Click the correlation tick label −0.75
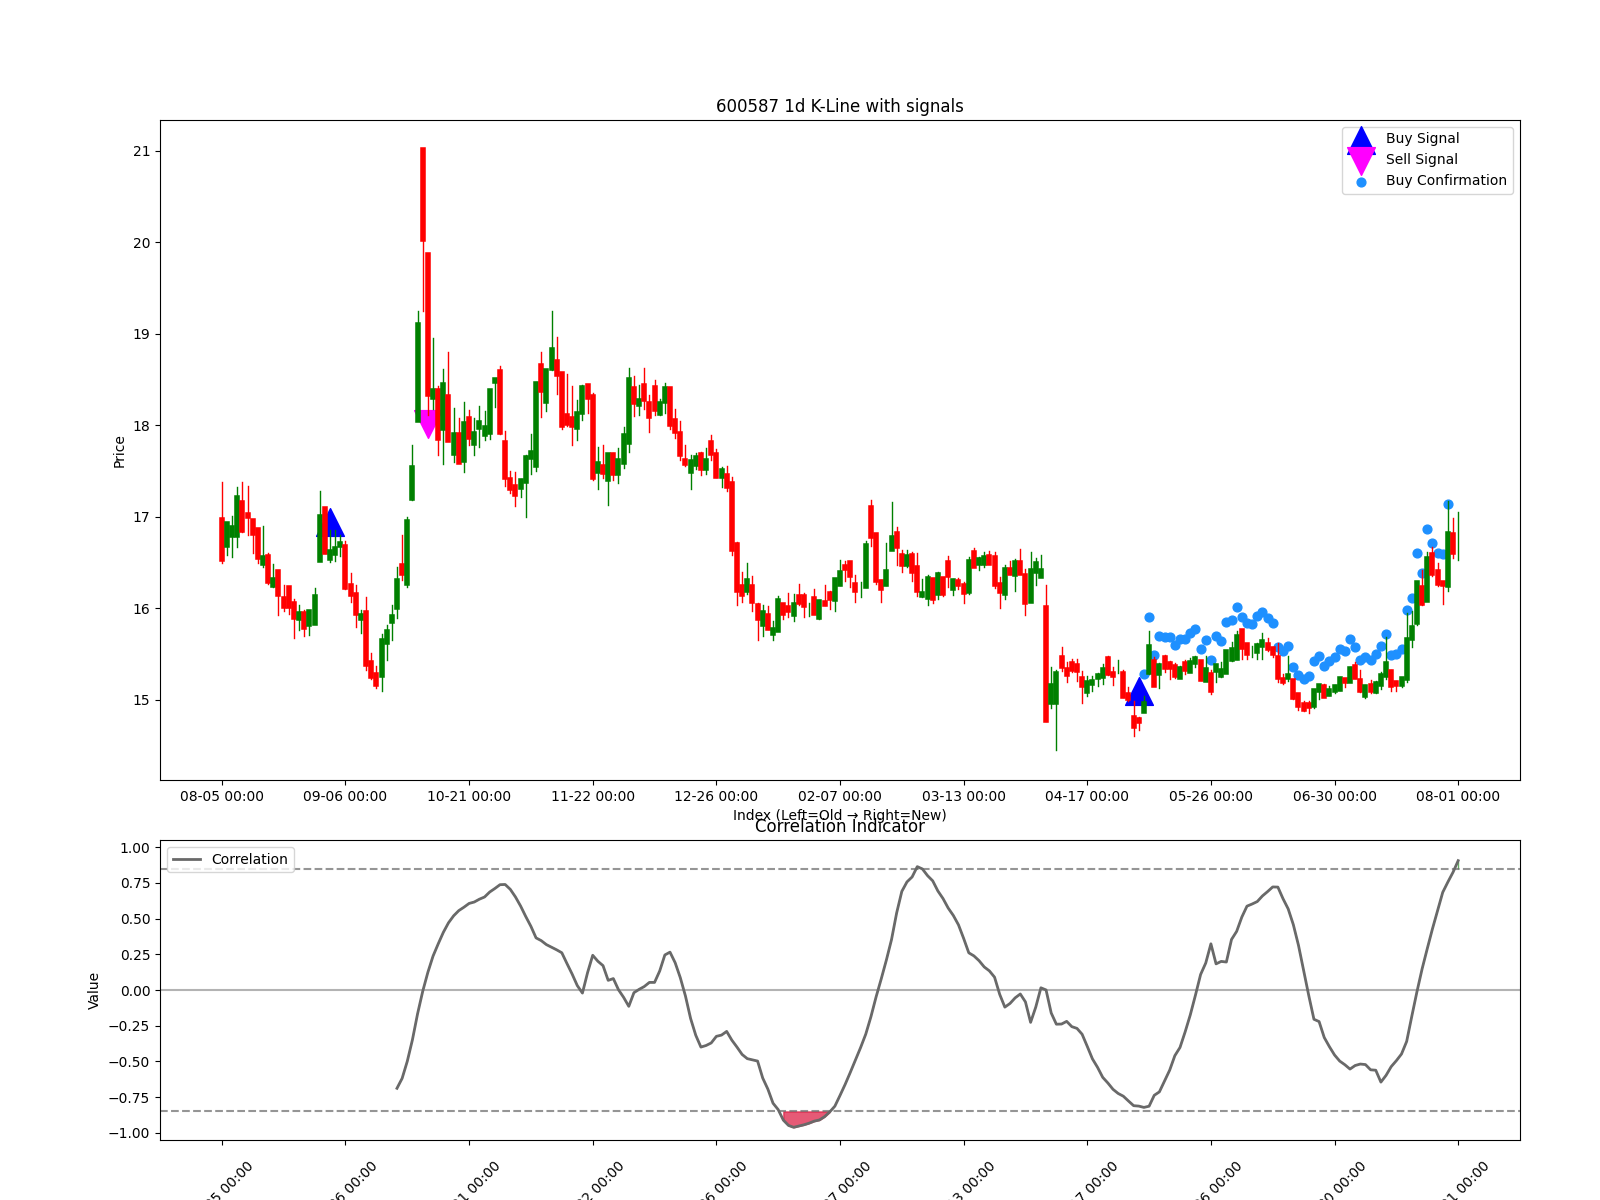The height and width of the screenshot is (1200, 1600). tap(129, 1098)
